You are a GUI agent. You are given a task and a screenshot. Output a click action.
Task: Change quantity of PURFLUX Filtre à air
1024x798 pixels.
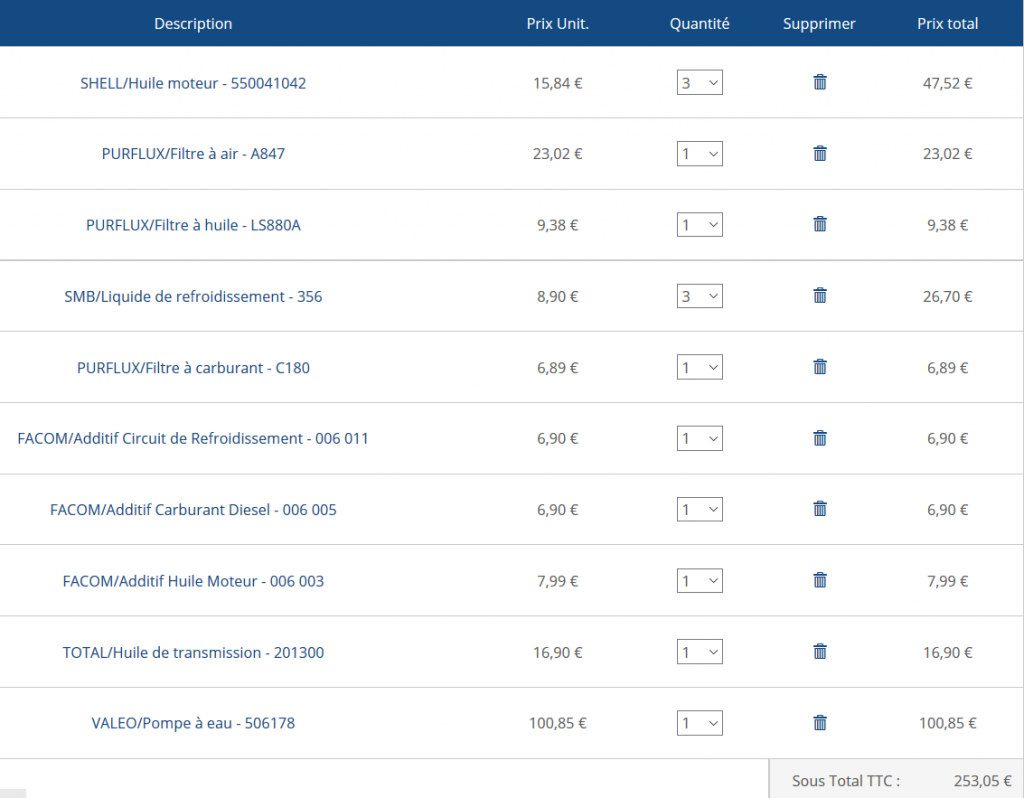(699, 153)
